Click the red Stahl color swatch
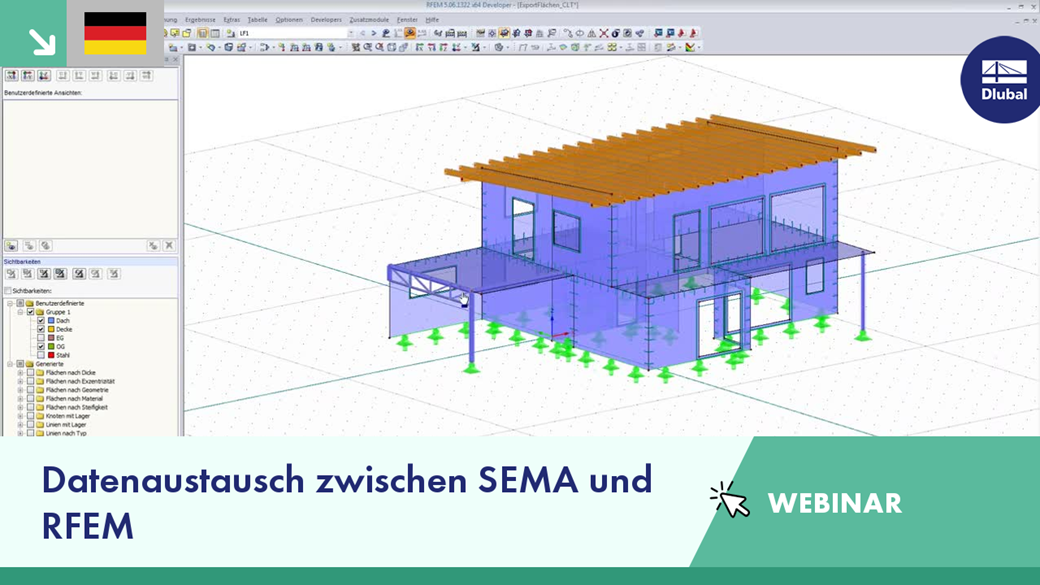 pyautogui.click(x=51, y=355)
